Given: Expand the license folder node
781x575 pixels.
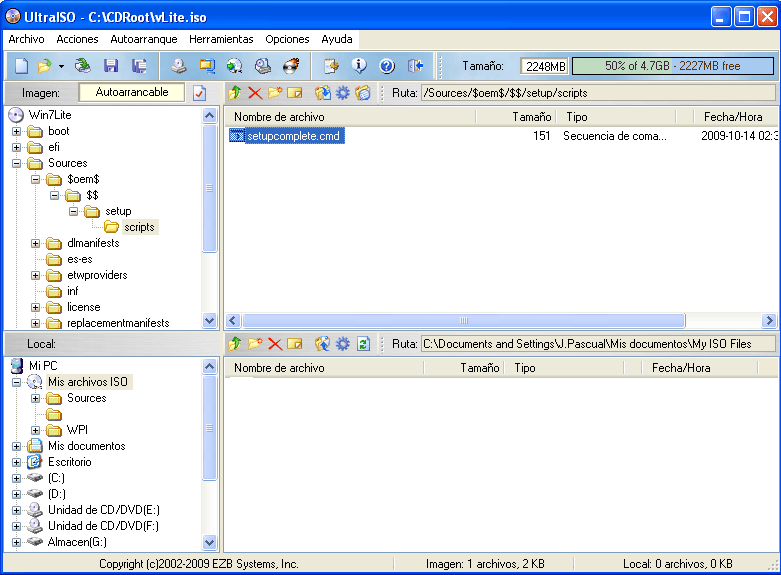Looking at the screenshot, I should (x=35, y=307).
